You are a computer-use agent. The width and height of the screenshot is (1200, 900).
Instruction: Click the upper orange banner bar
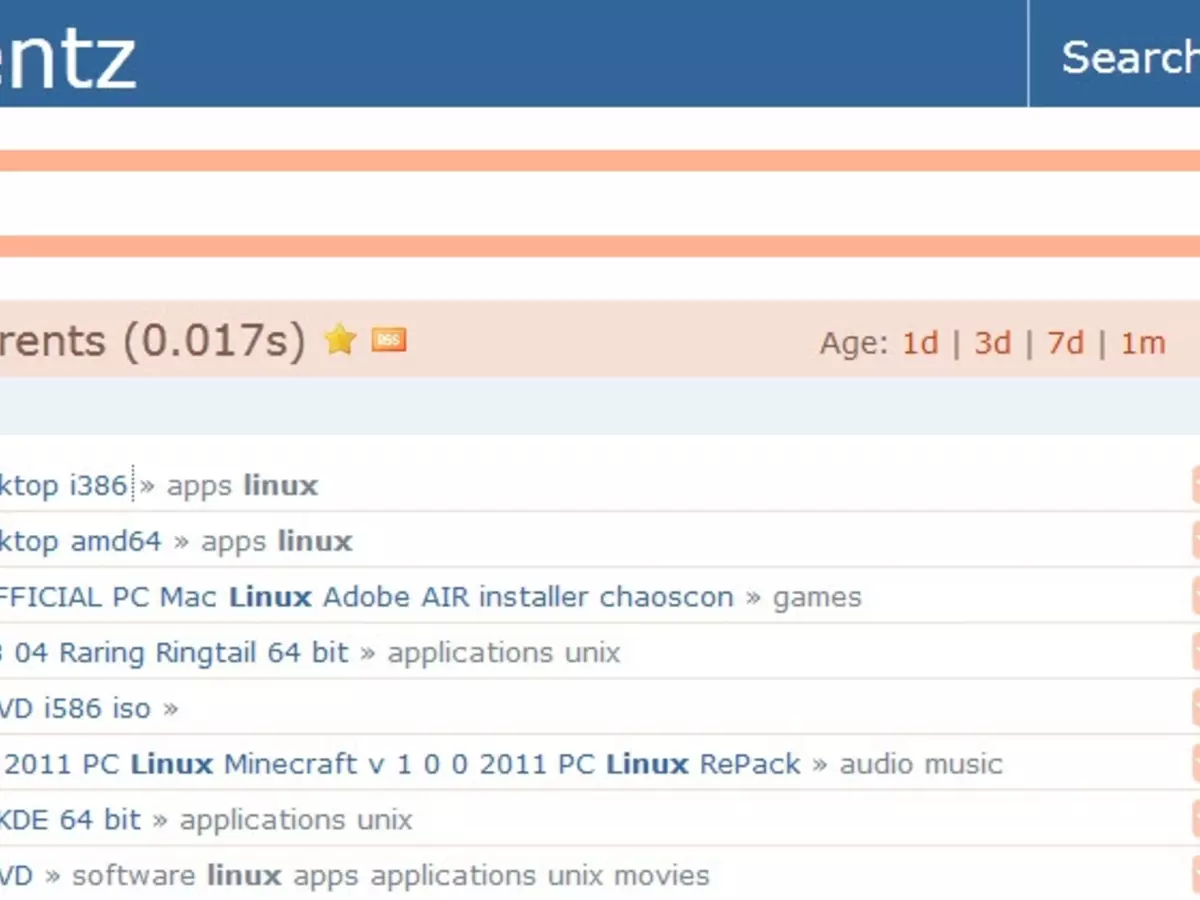pyautogui.click(x=600, y=161)
